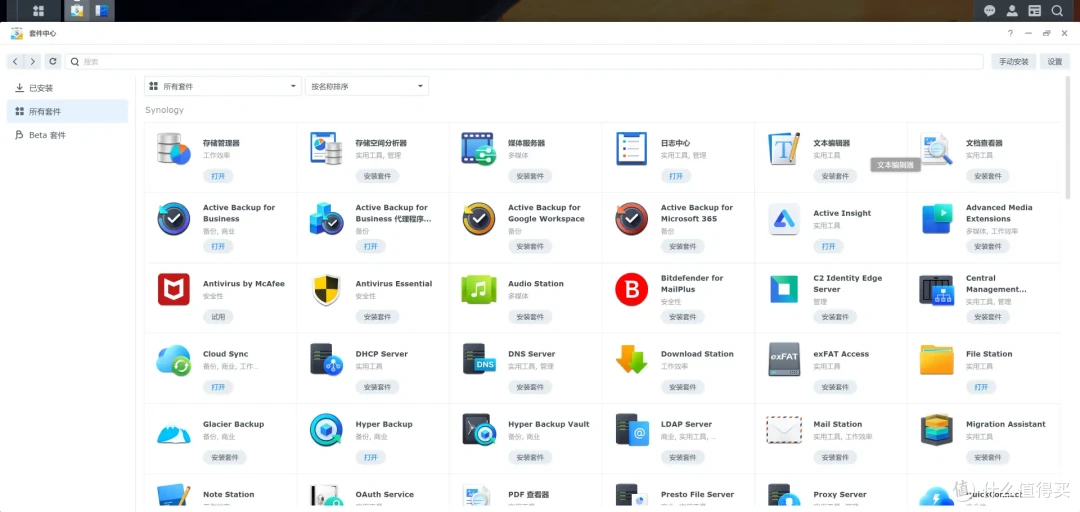Image resolution: width=1080 pixels, height=512 pixels.
Task: Click Active Backup for Google Workspace icon
Action: pyautogui.click(x=479, y=219)
